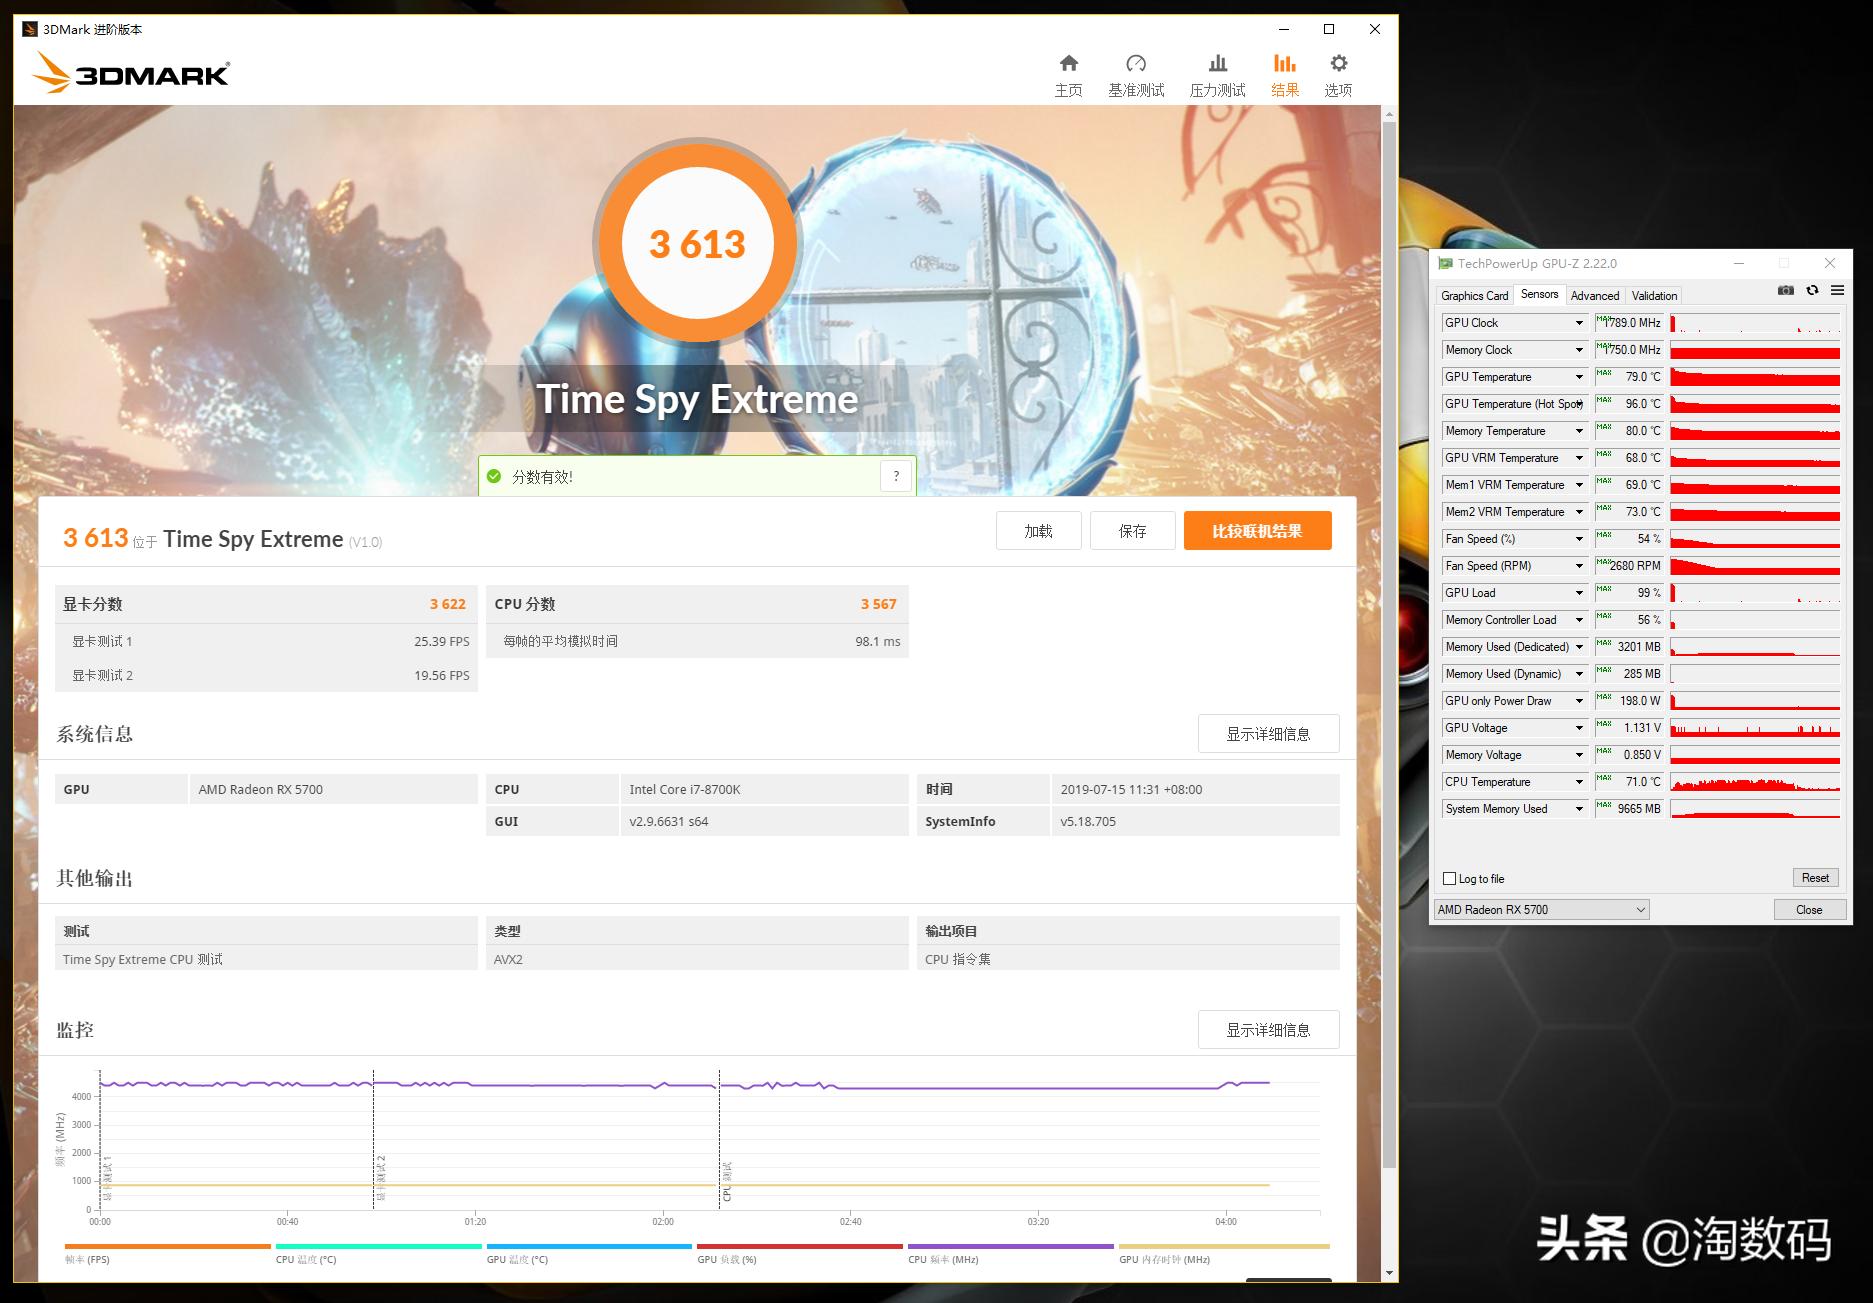Click the GPU-Z refresh icon
Viewport: 1873px width, 1303px height.
pyautogui.click(x=1812, y=290)
